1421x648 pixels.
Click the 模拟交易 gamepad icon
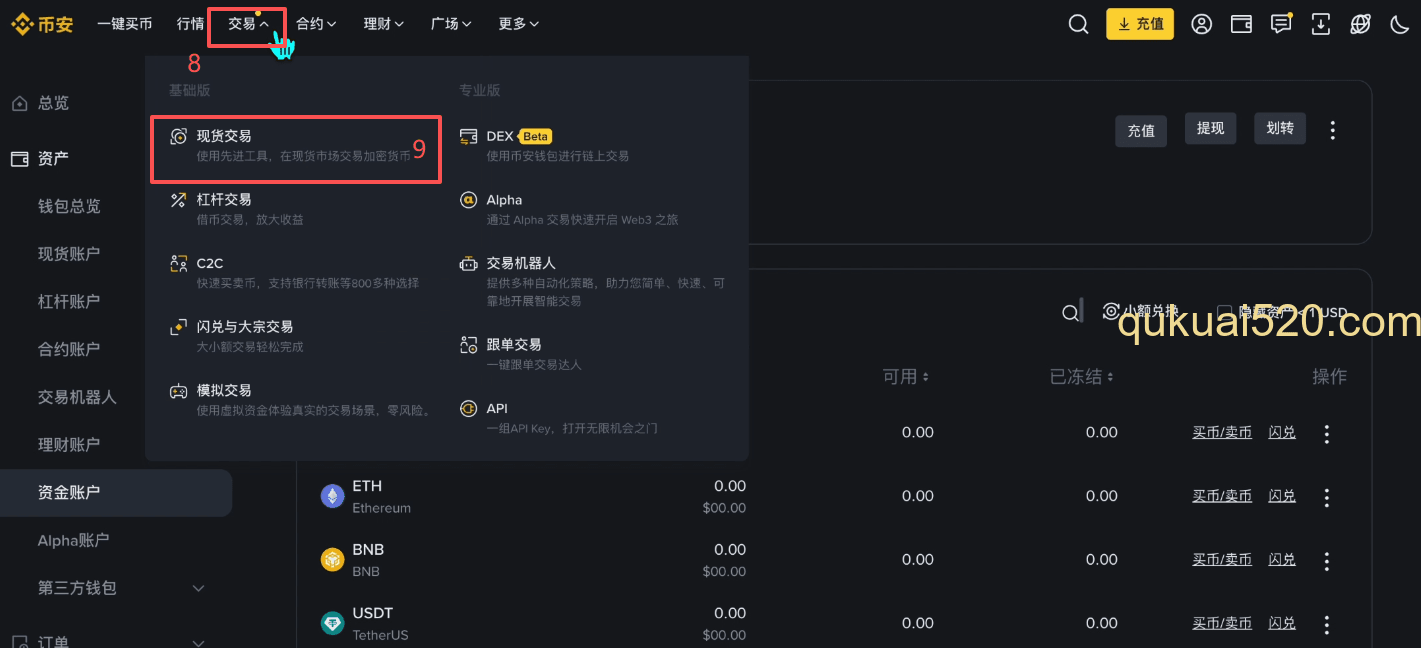179,391
